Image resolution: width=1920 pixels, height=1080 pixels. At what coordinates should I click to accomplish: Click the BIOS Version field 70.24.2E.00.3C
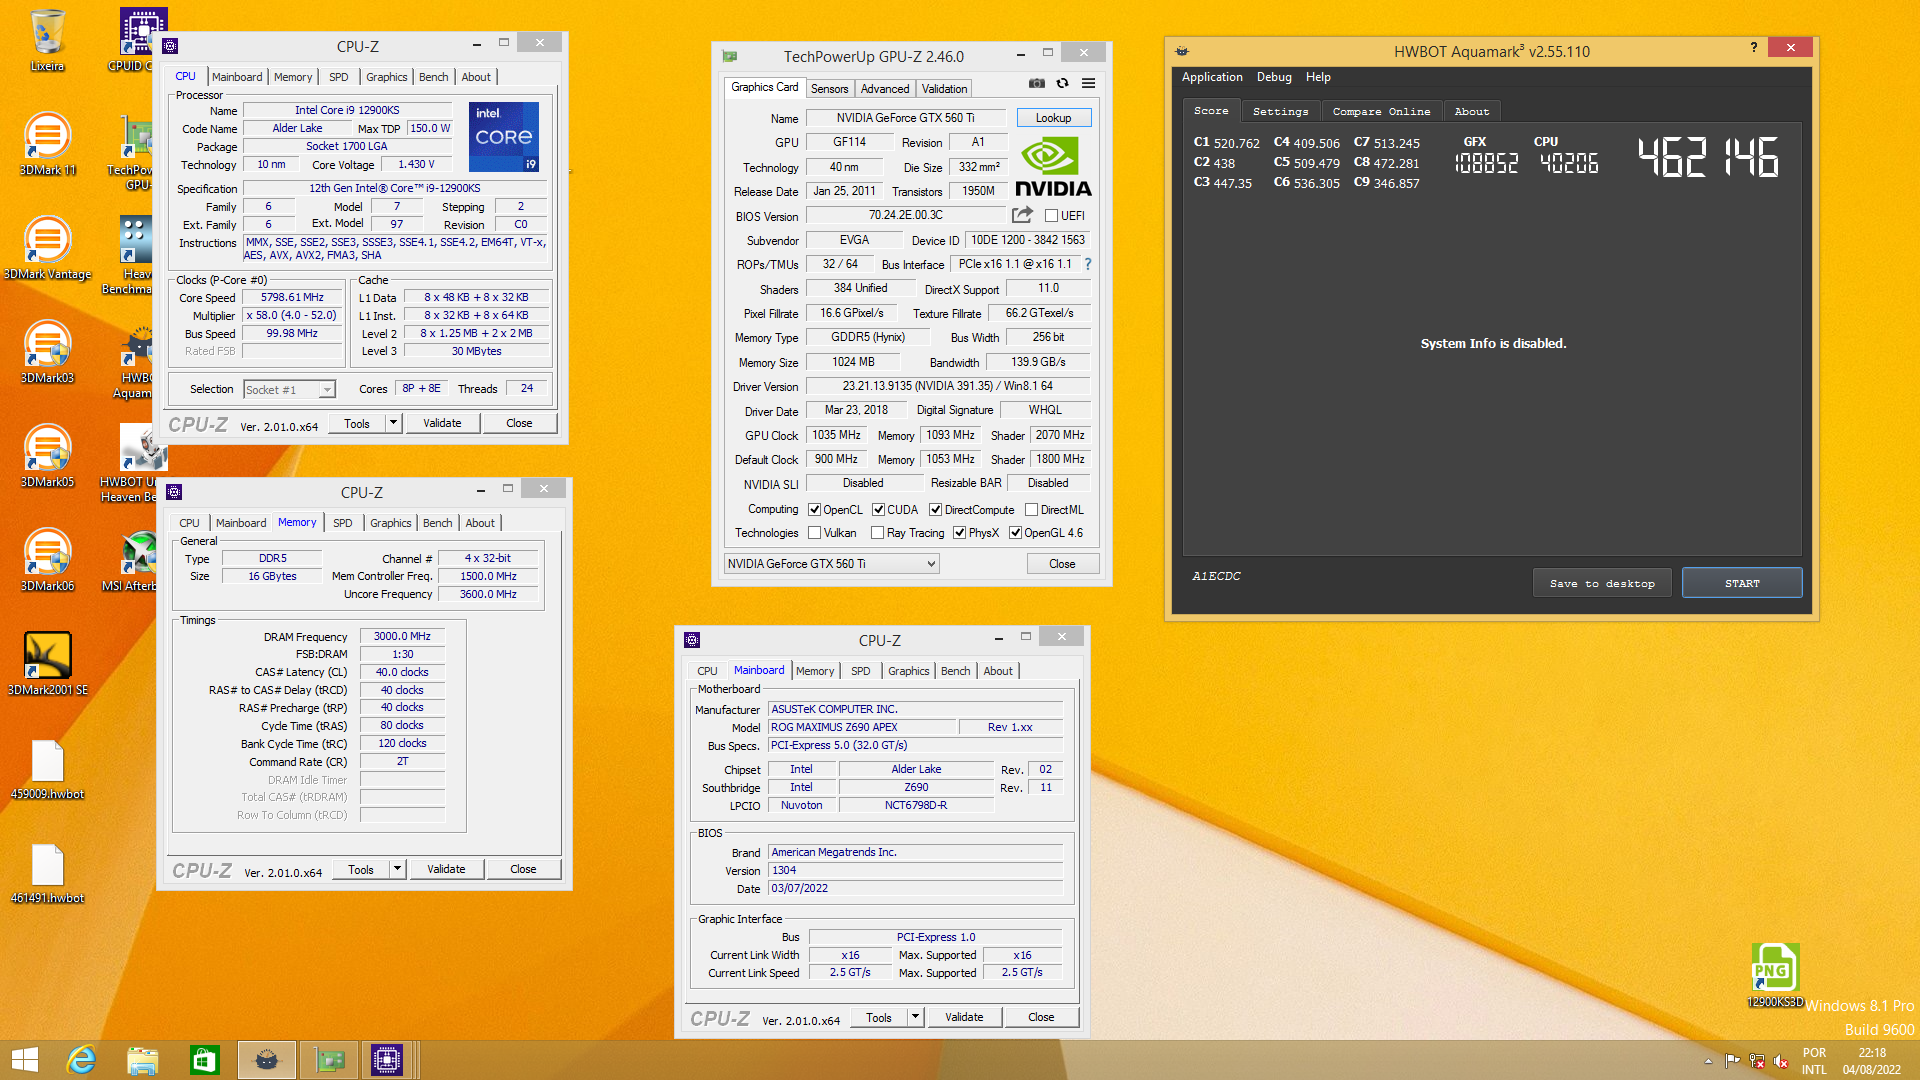[905, 215]
